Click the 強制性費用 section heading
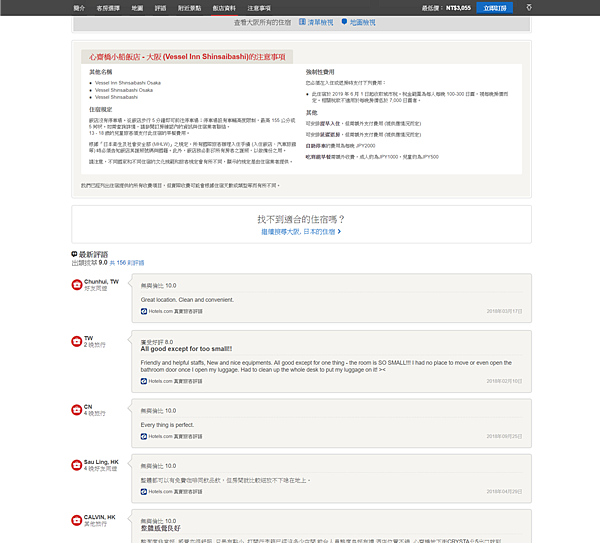The image size is (600, 543). (320, 72)
